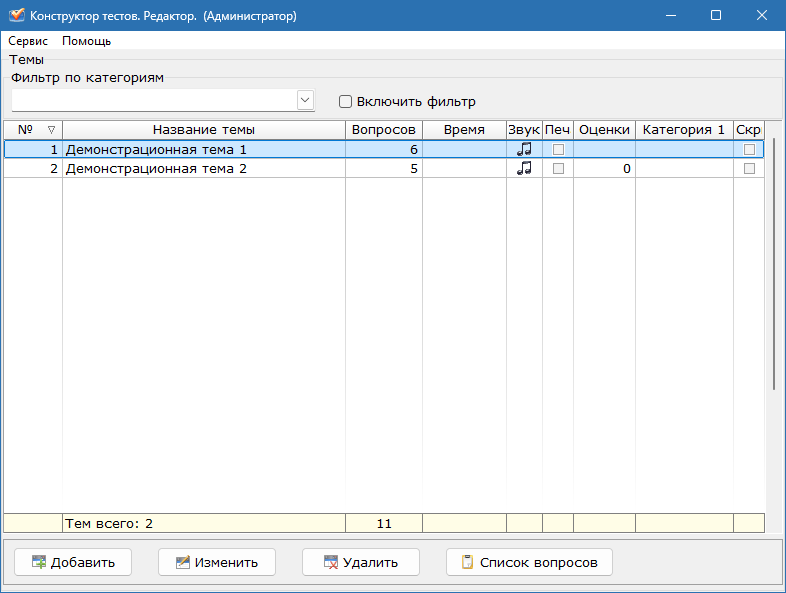The height and width of the screenshot is (593, 786).
Task: Click the Звук column header
Action: pyautogui.click(x=524, y=130)
